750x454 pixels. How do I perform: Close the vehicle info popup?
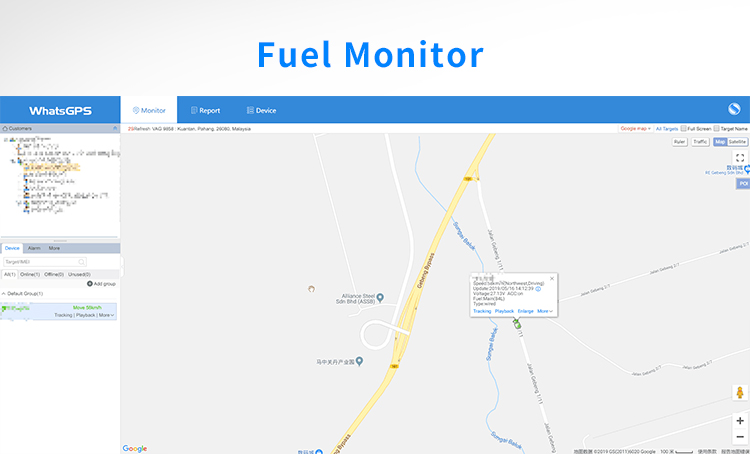(551, 278)
